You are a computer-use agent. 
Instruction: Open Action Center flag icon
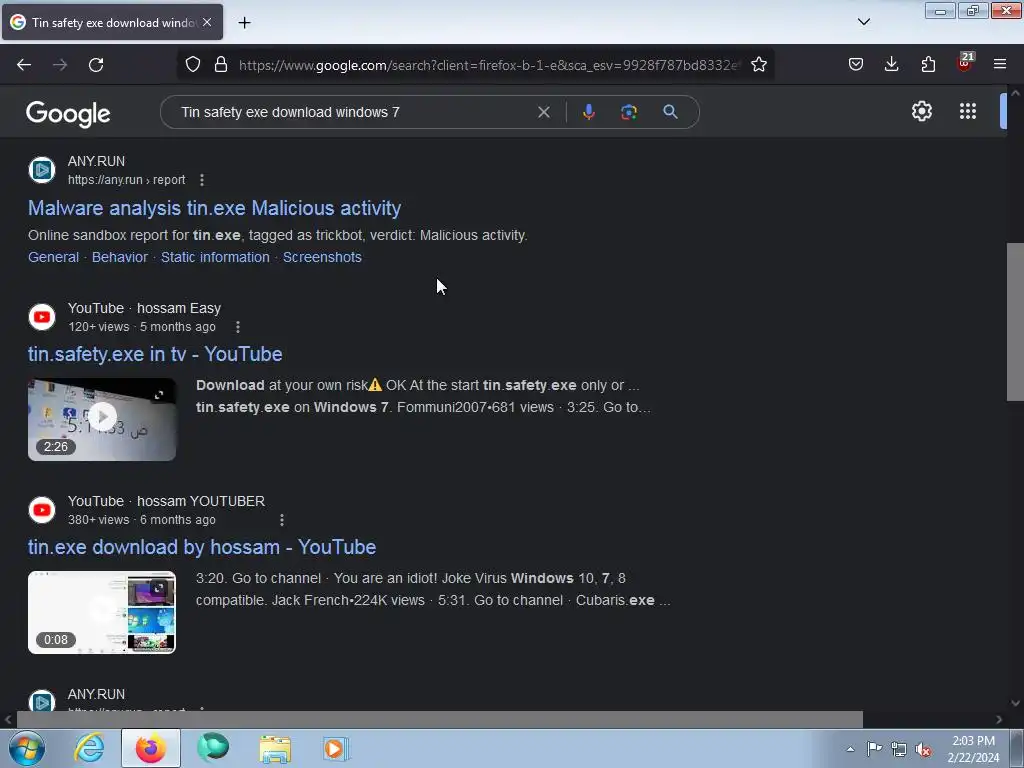click(x=874, y=749)
